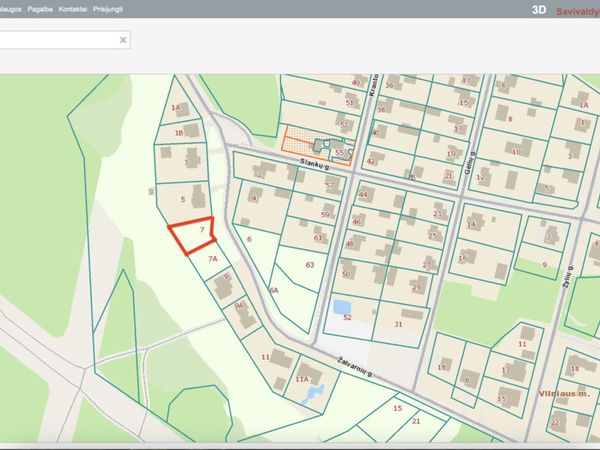
Task: Click the Vilniaus m. map label
Action: point(564,393)
